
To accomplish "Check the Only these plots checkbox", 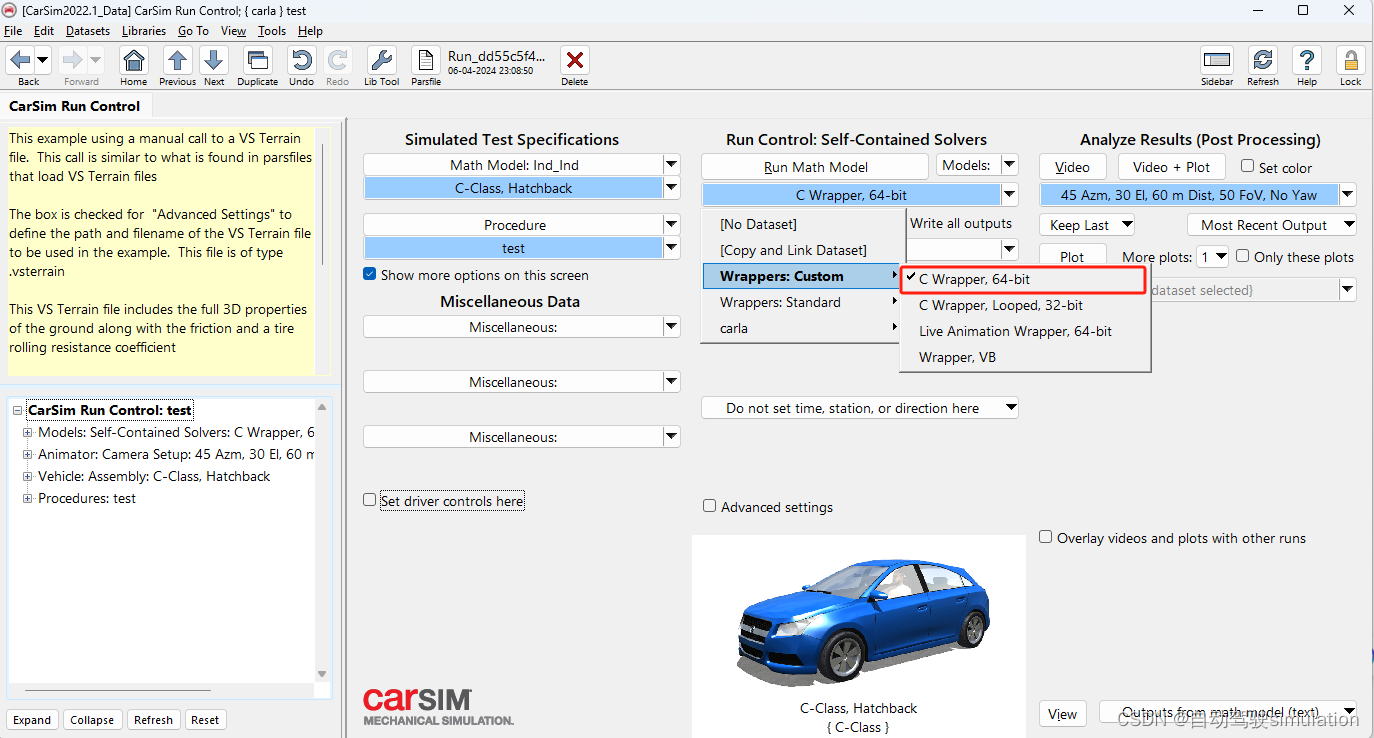I will [x=1242, y=256].
